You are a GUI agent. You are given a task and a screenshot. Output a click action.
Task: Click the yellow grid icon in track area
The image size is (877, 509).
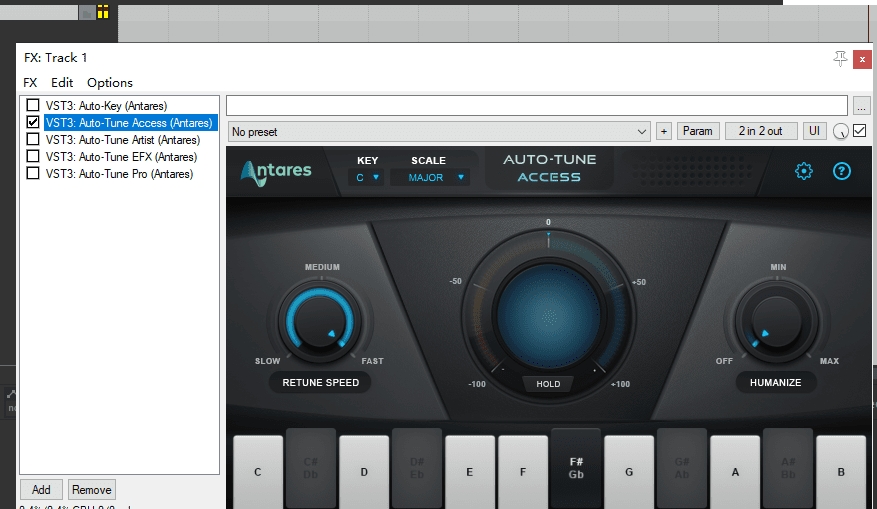pos(103,11)
